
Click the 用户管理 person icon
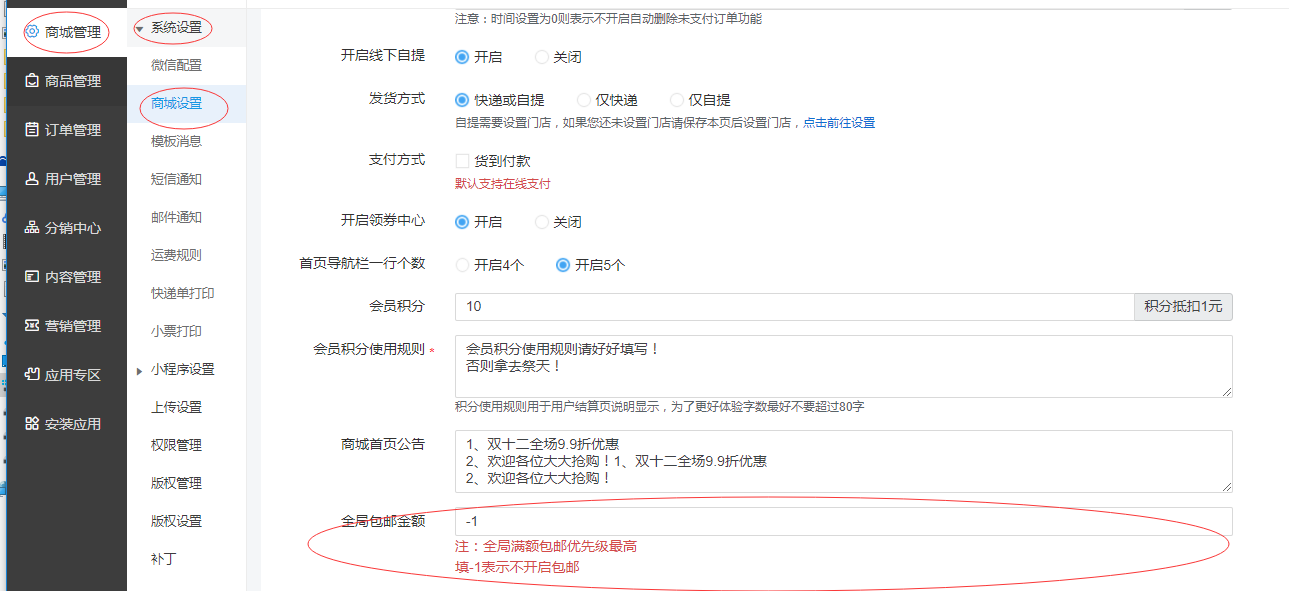tap(32, 179)
